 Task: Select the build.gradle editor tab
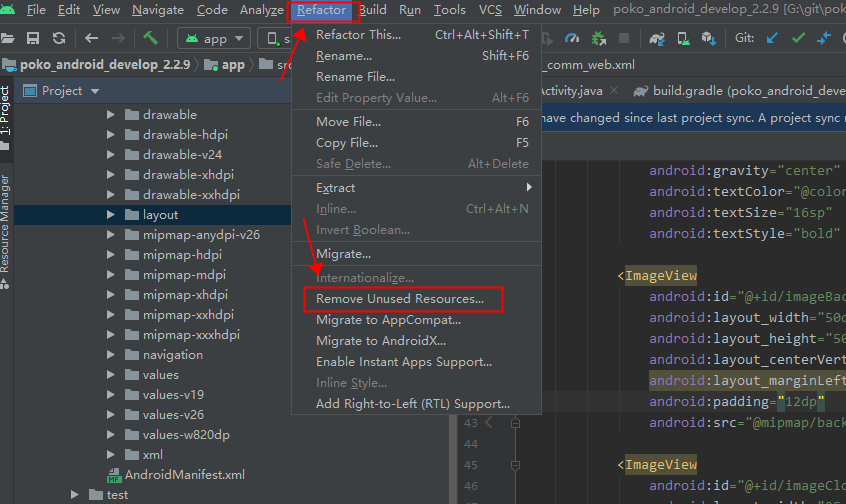point(739,91)
